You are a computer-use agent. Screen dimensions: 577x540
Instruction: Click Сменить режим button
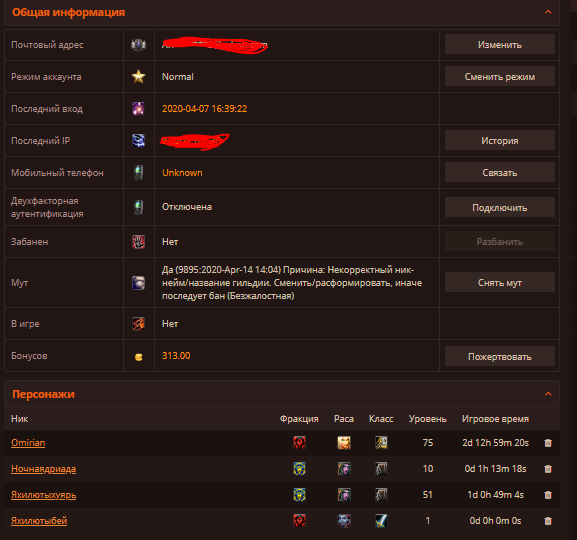[500, 77]
